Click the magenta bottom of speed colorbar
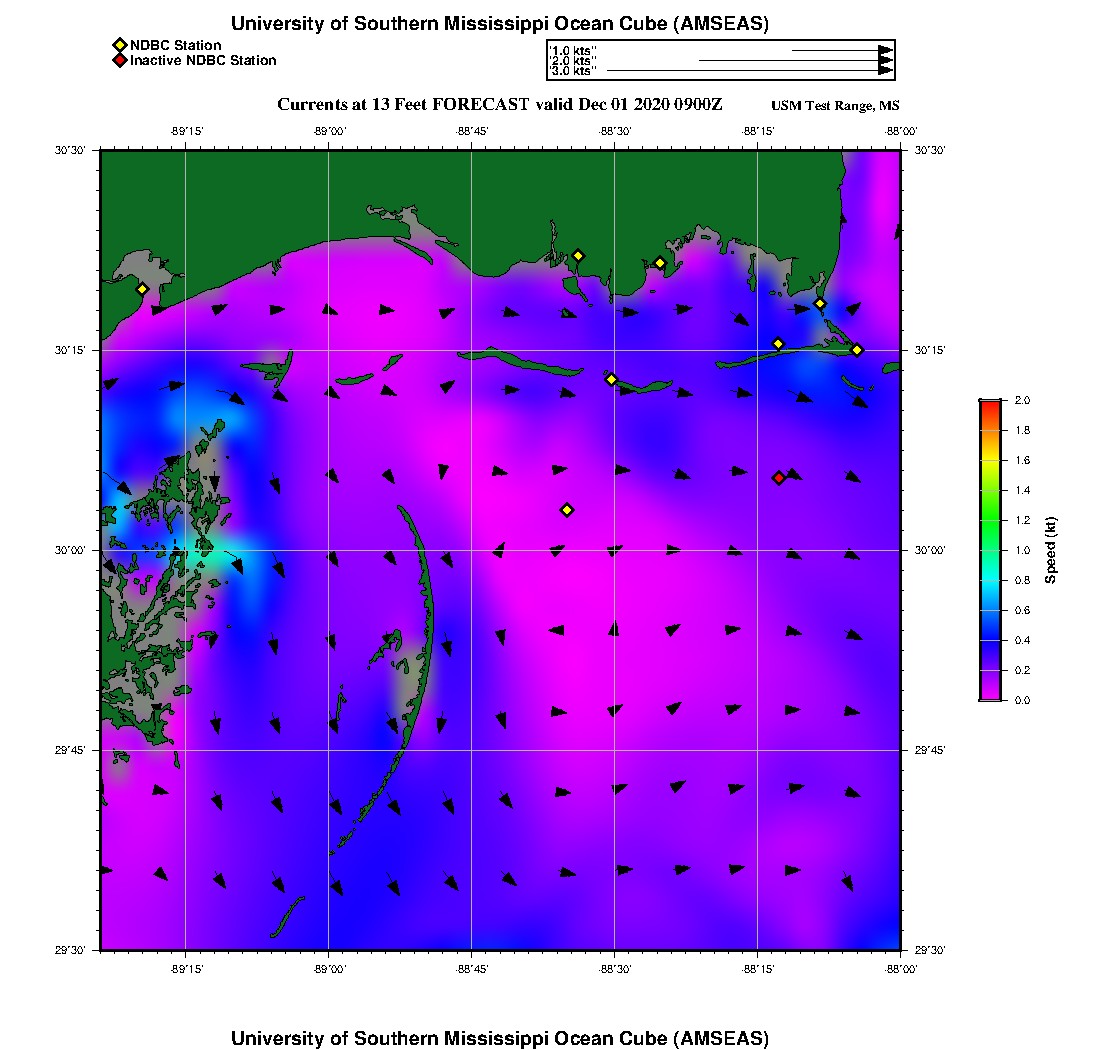1100x1050 pixels. 989,694
